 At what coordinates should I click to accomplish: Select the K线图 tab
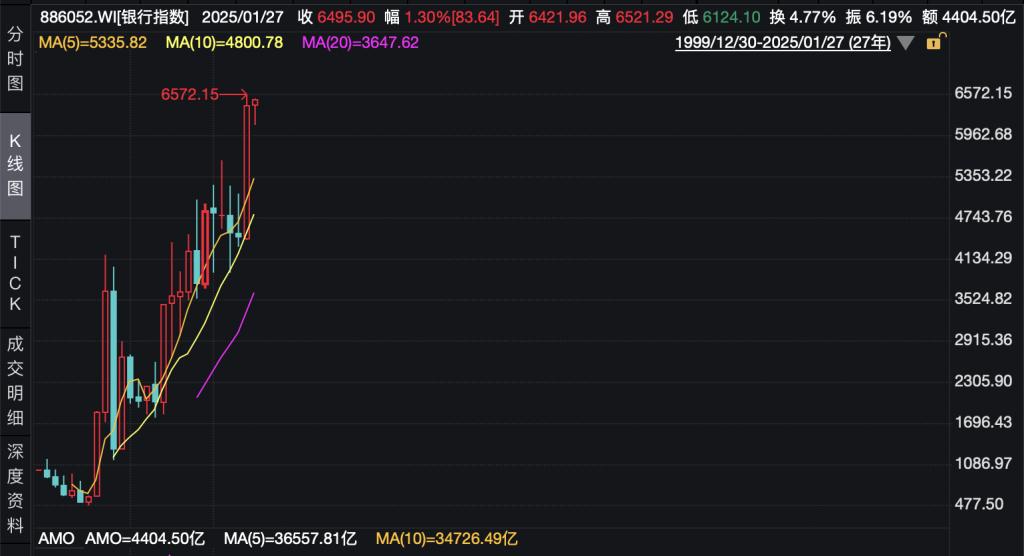click(15, 165)
